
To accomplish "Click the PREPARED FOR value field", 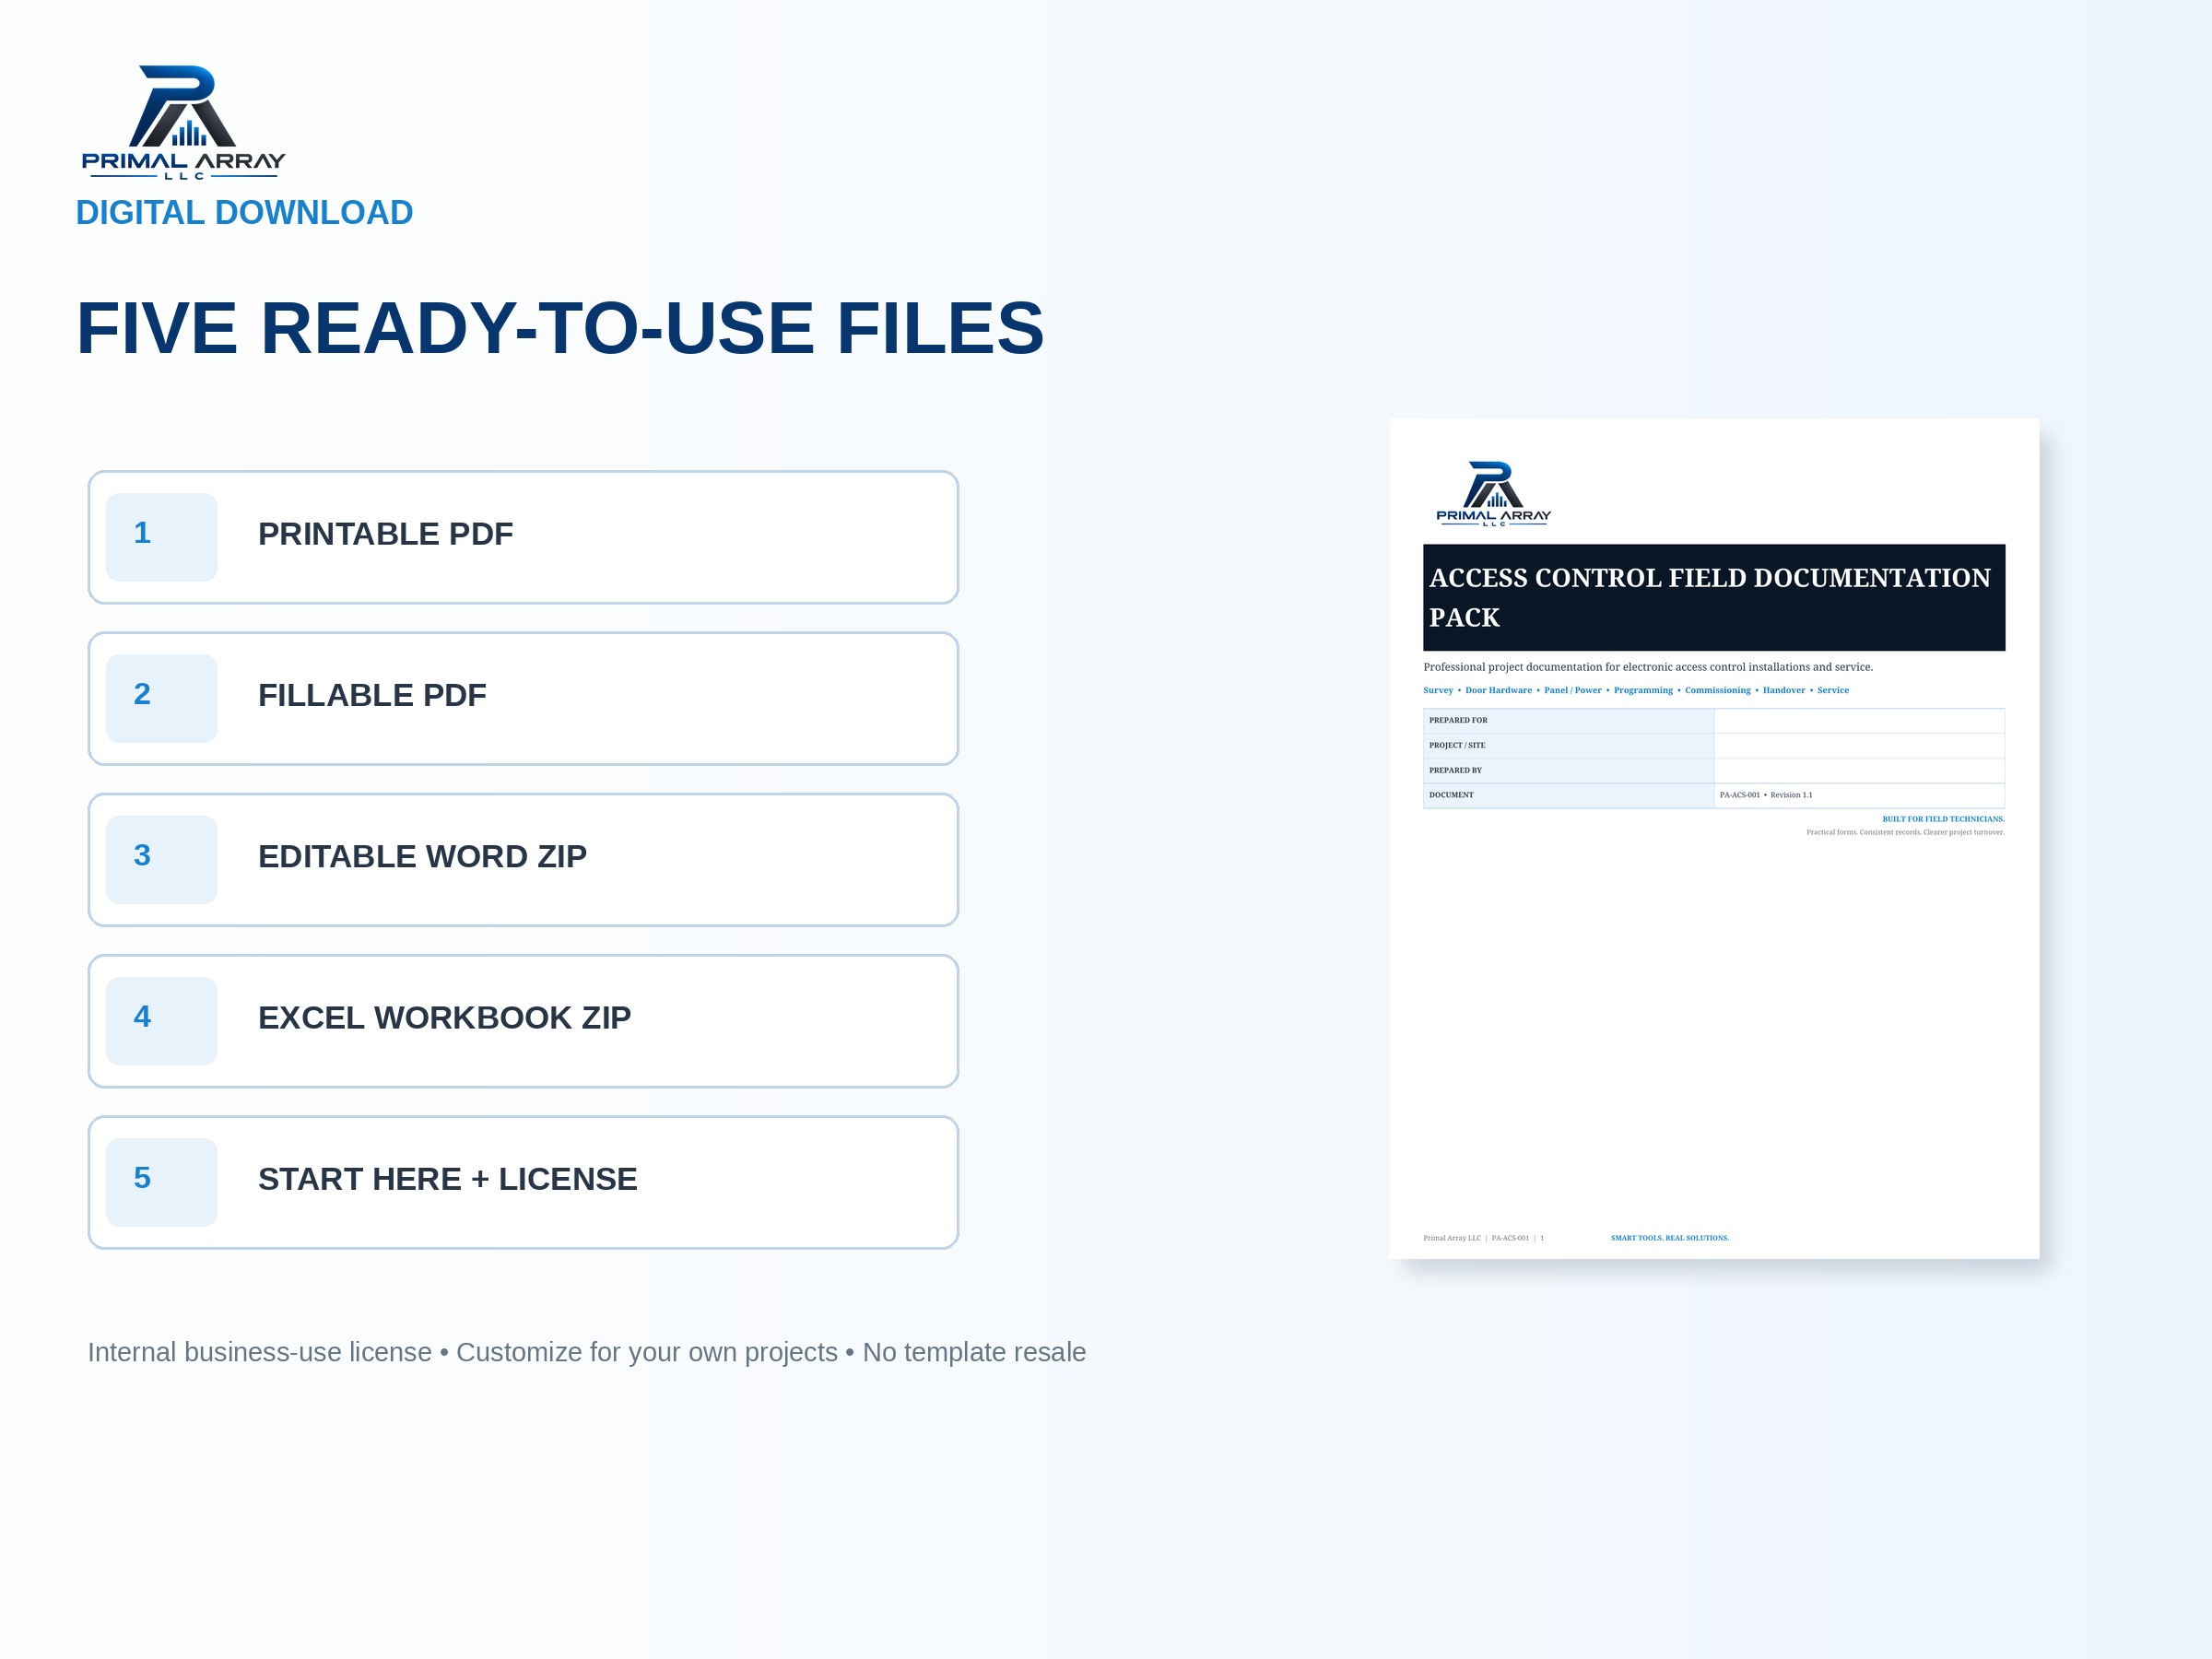I will tap(1859, 721).
